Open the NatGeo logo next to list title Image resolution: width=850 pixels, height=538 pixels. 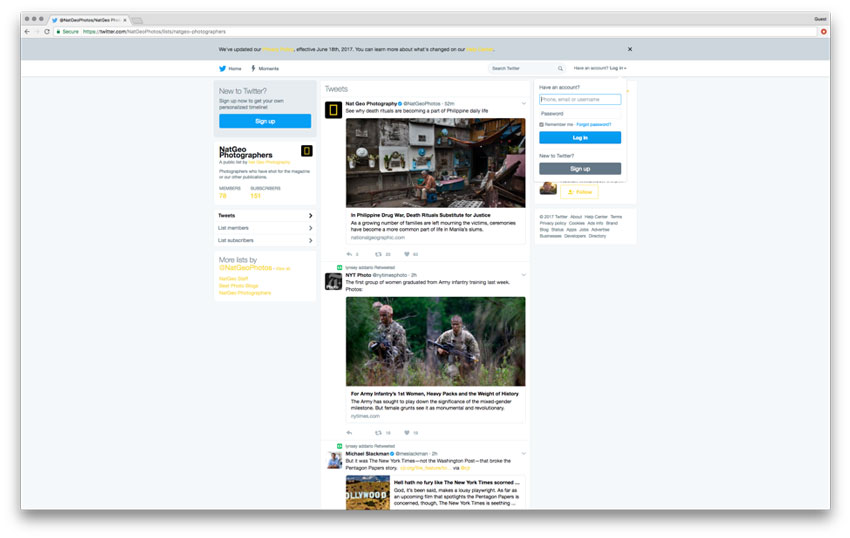click(306, 151)
